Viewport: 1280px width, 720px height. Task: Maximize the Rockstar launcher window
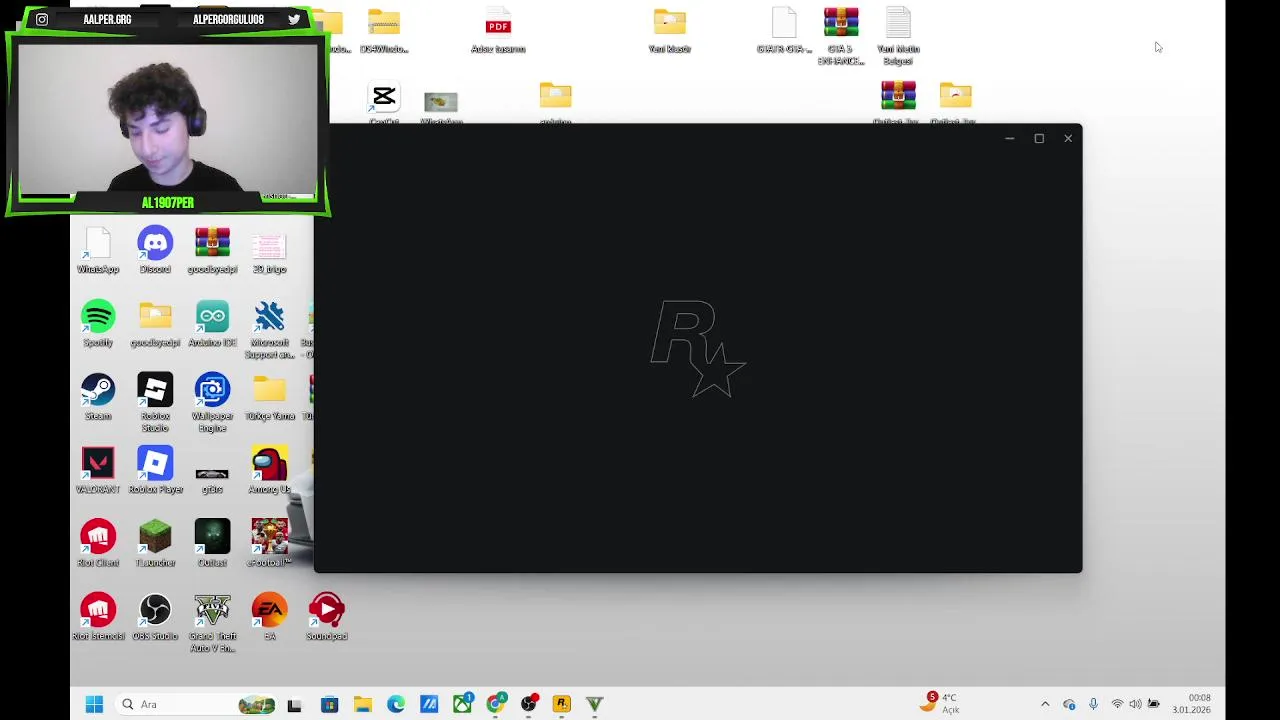[1039, 138]
